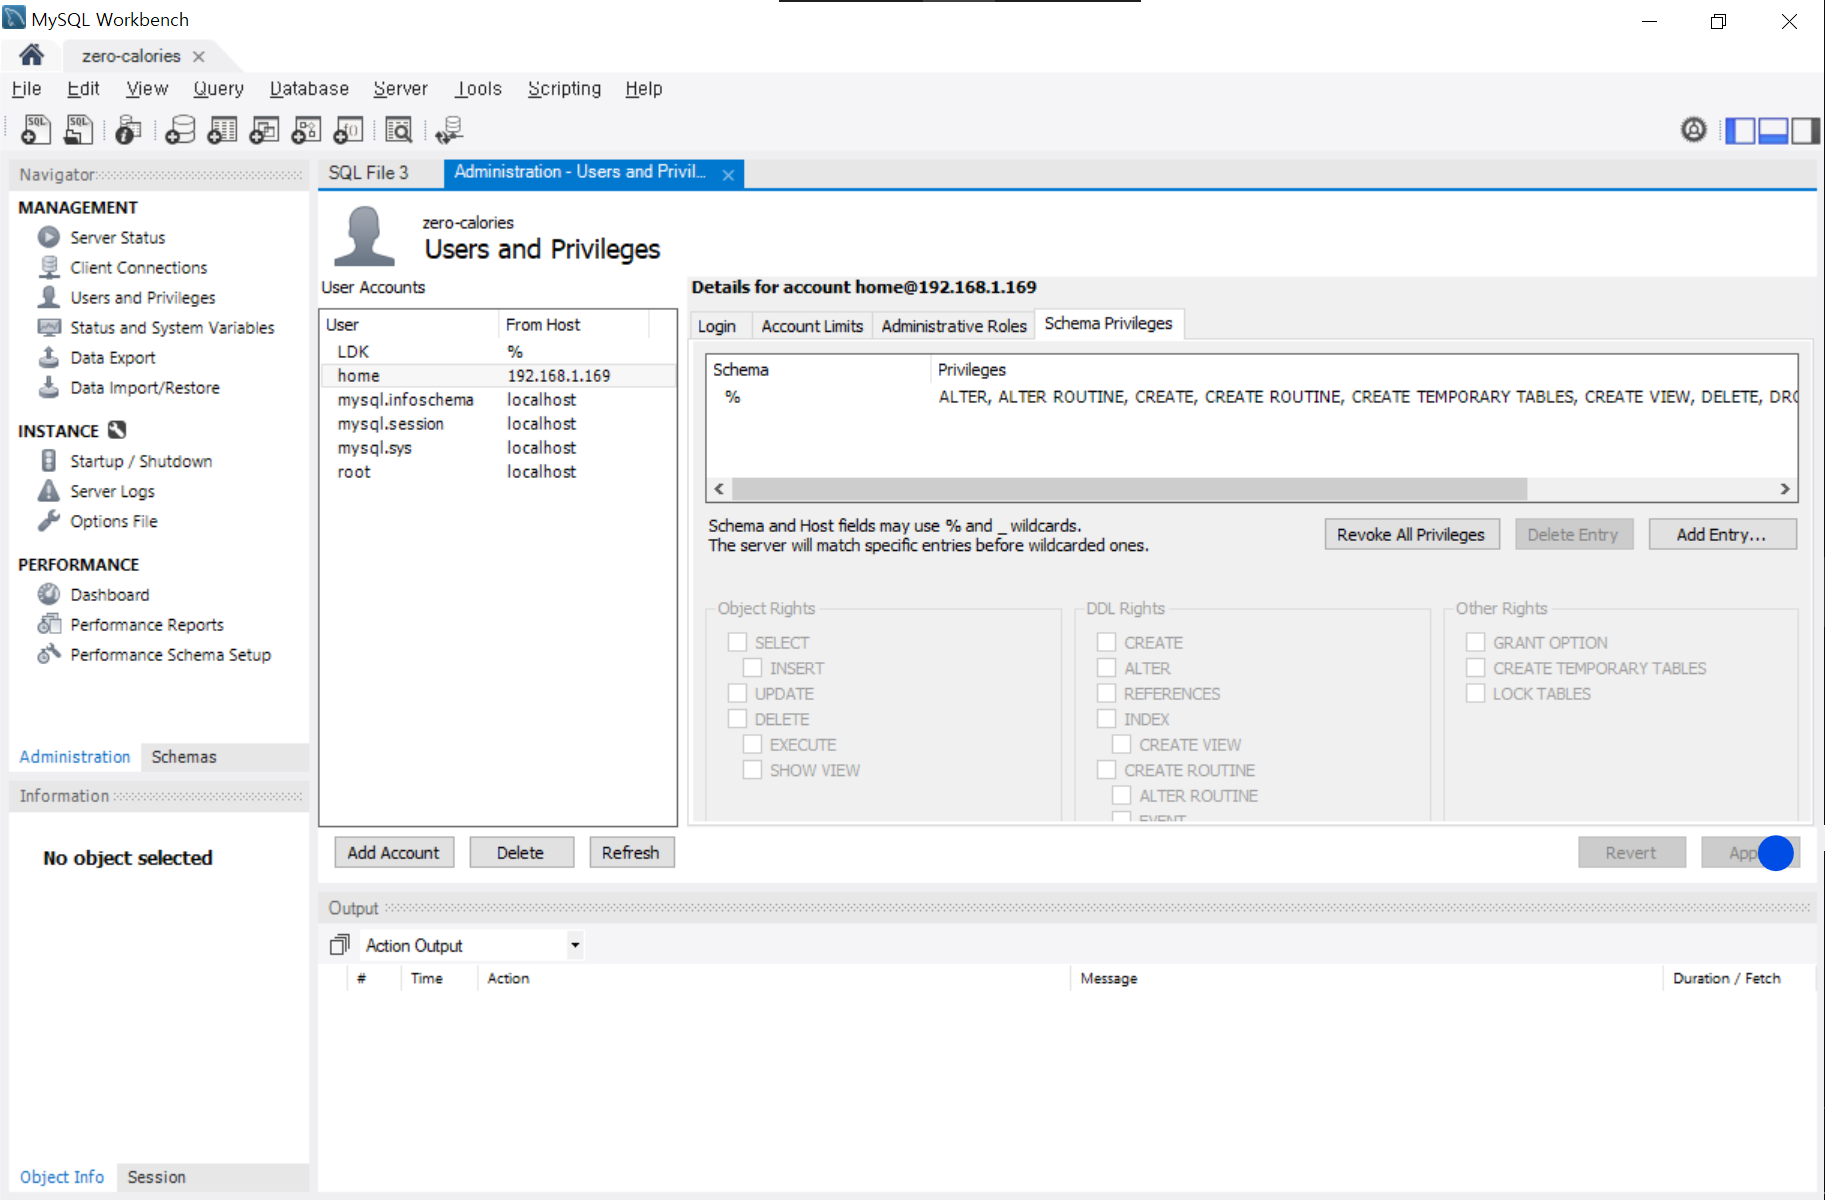This screenshot has width=1825, height=1200.
Task: Toggle the left sidebar panel icon
Action: click(1741, 130)
